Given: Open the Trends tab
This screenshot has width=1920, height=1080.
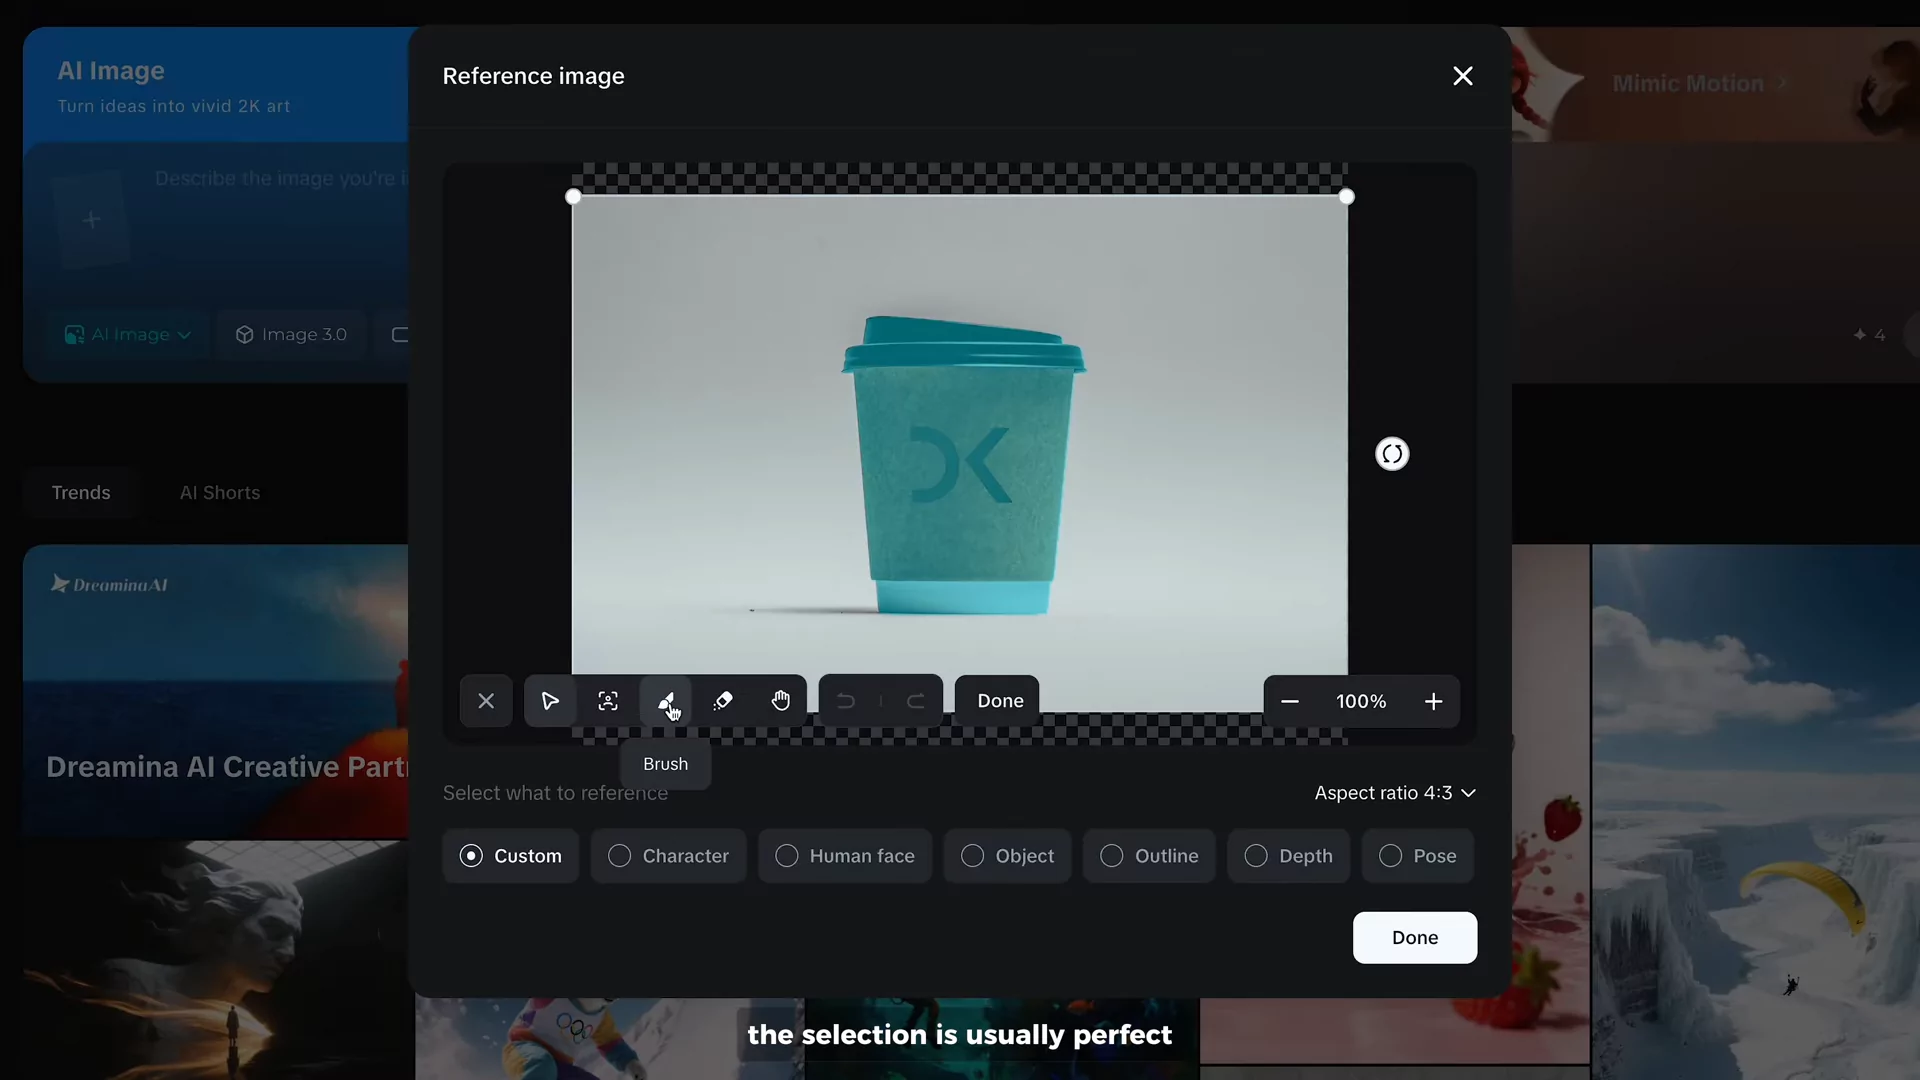Looking at the screenshot, I should (x=81, y=492).
